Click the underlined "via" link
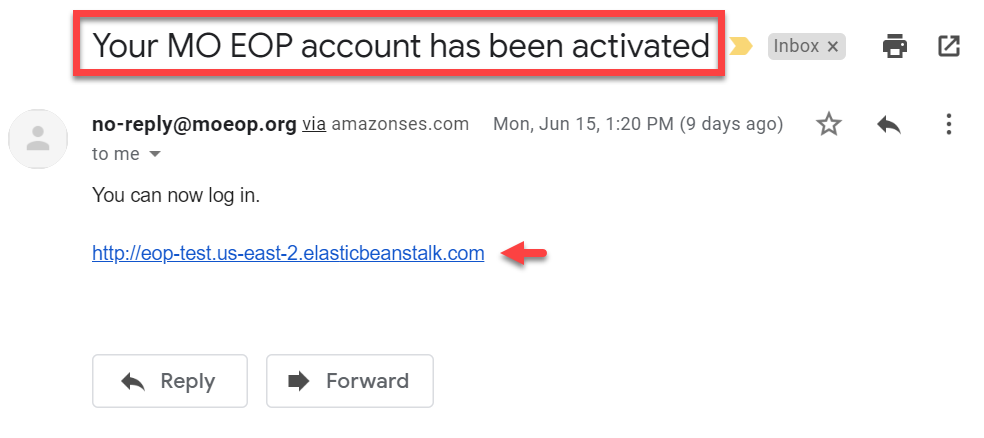This screenshot has width=984, height=438. pyautogui.click(x=314, y=125)
